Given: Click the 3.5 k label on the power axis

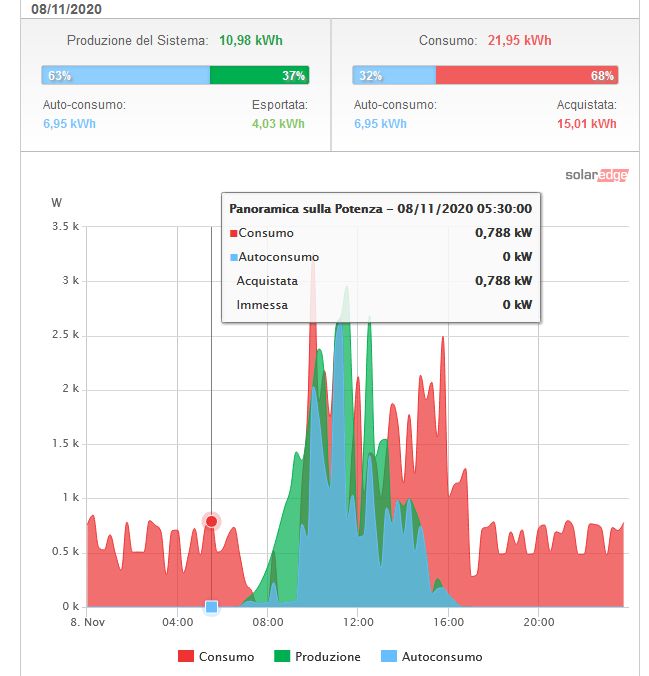Looking at the screenshot, I should click(63, 227).
